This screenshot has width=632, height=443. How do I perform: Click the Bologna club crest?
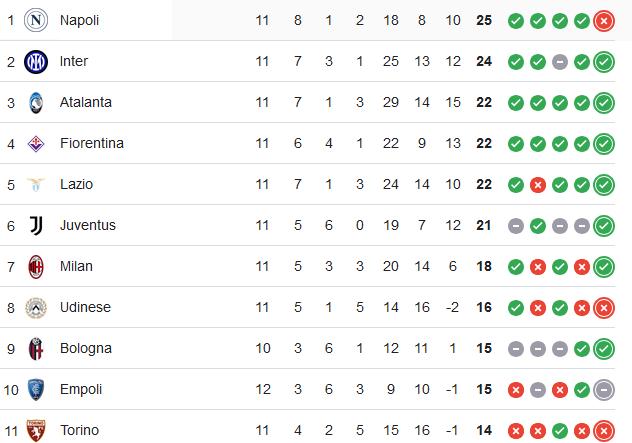tap(36, 349)
